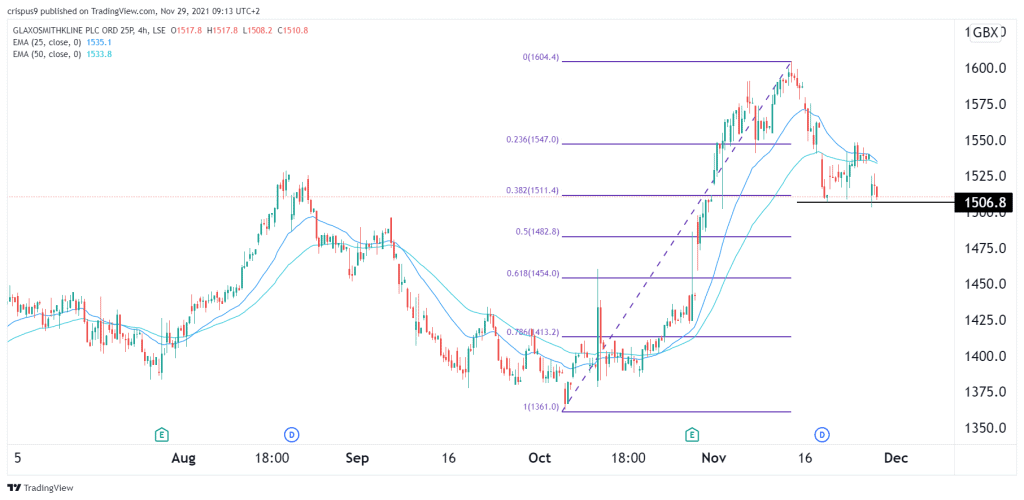Viewport: 1024px width, 500px height.
Task: Click the Nov time axis label
Action: (714, 459)
